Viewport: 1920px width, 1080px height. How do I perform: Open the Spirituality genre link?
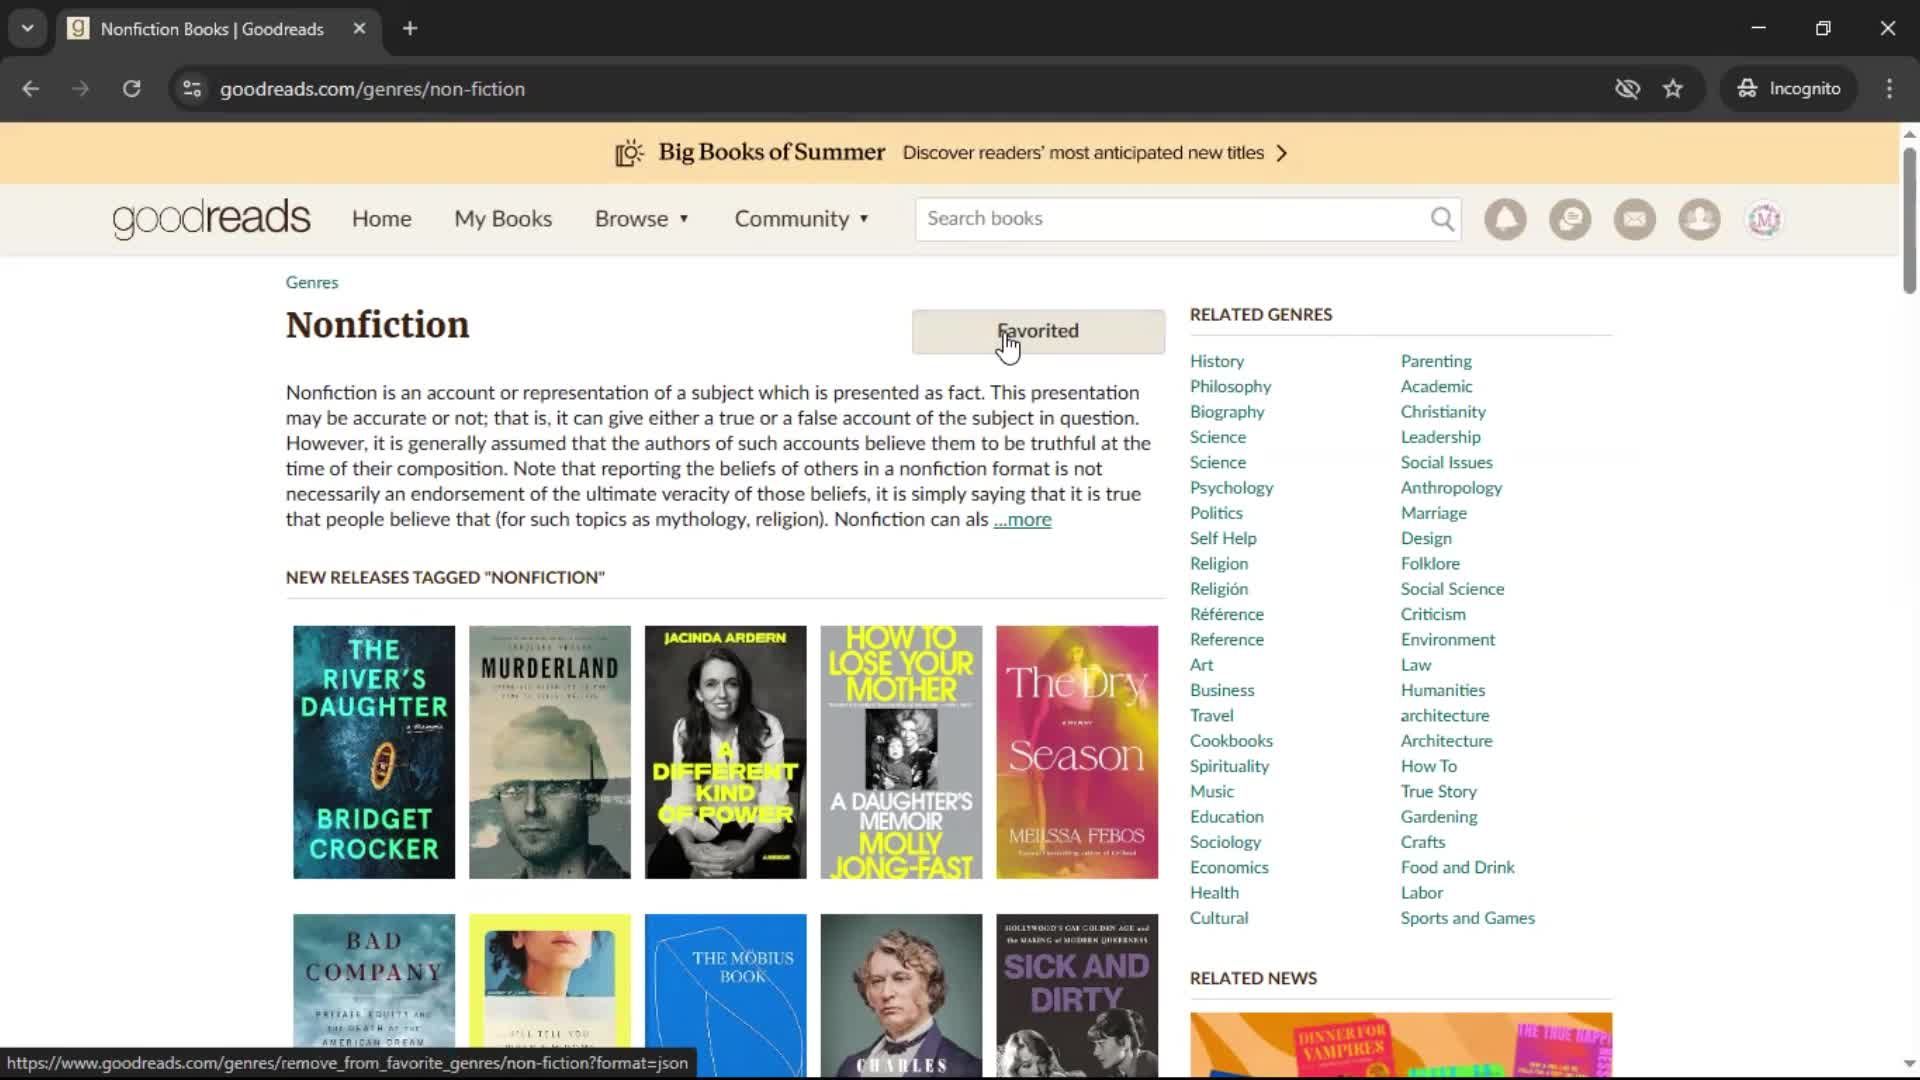click(1229, 766)
